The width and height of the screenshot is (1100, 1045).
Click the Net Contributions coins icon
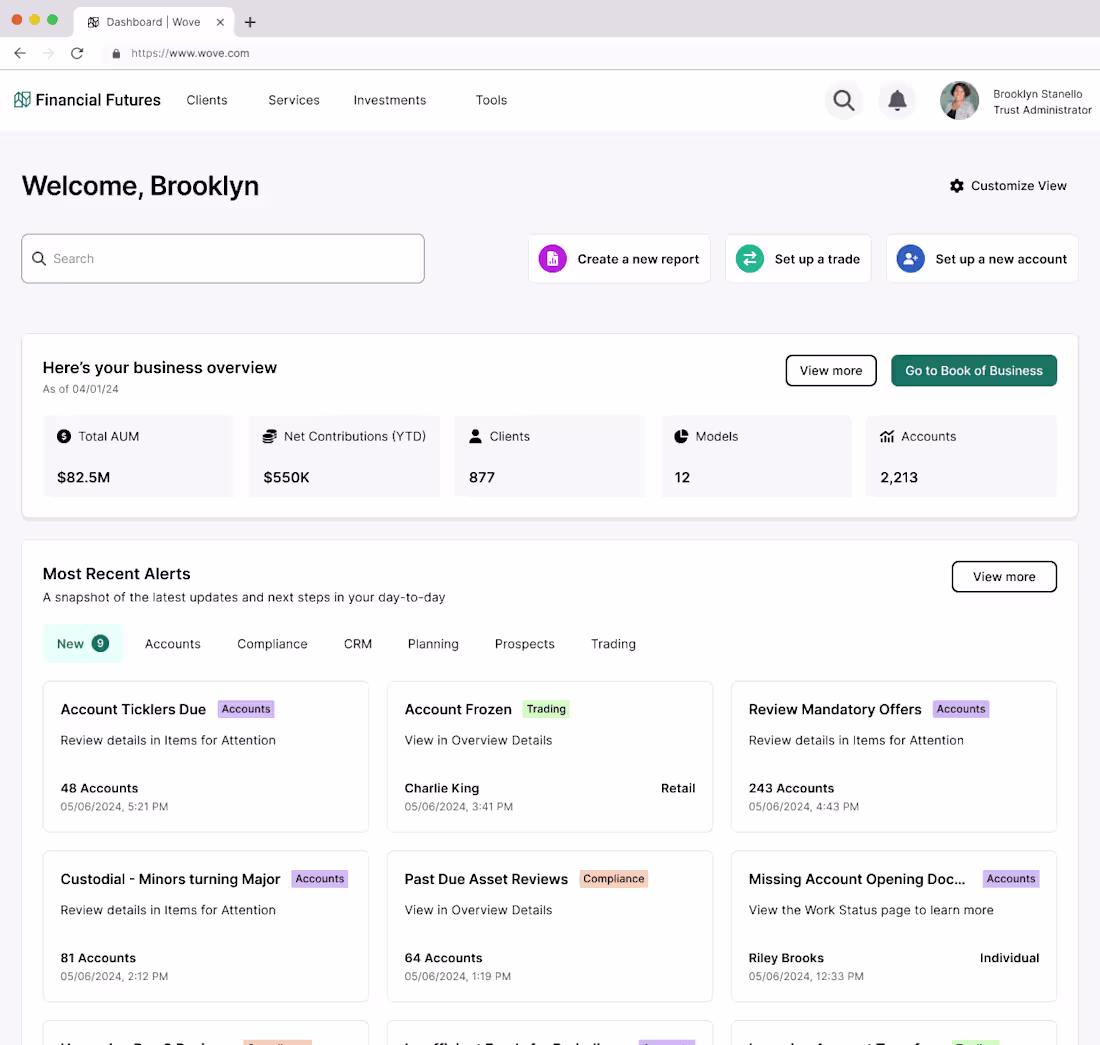(269, 436)
